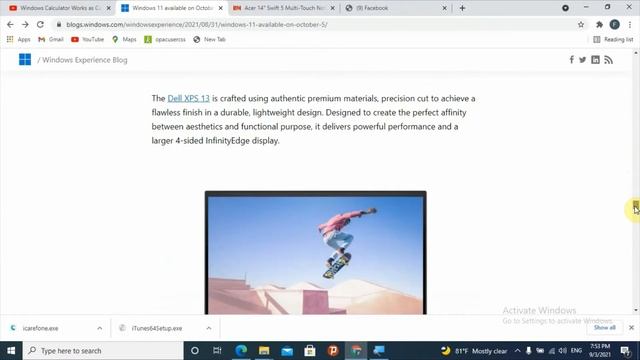The width and height of the screenshot is (640, 360).
Task: Click the skateboarder laptop image
Action: click(x=316, y=253)
